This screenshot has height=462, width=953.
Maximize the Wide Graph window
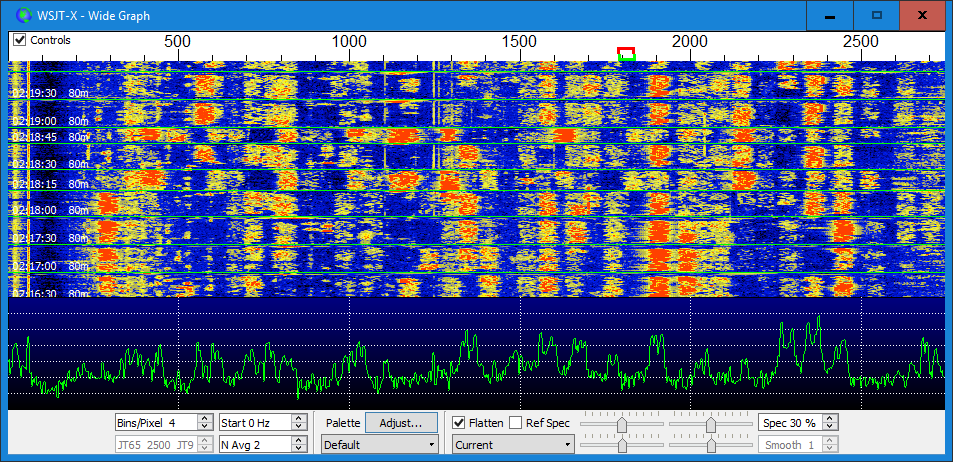(876, 15)
